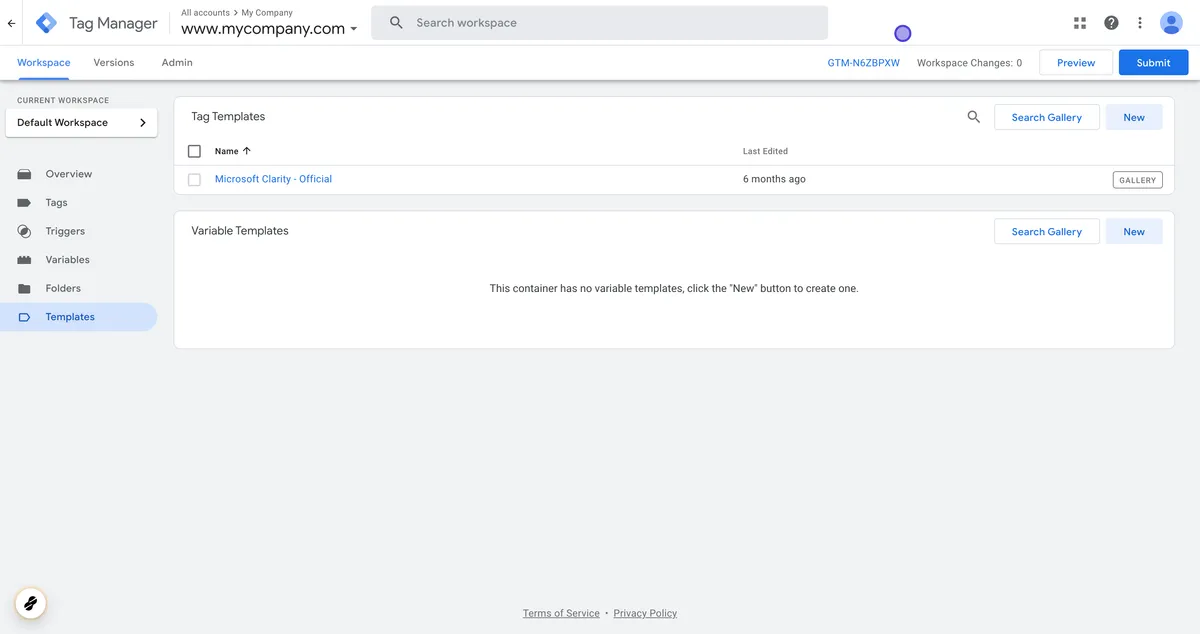Click the Variable Templates heading

(x=240, y=230)
